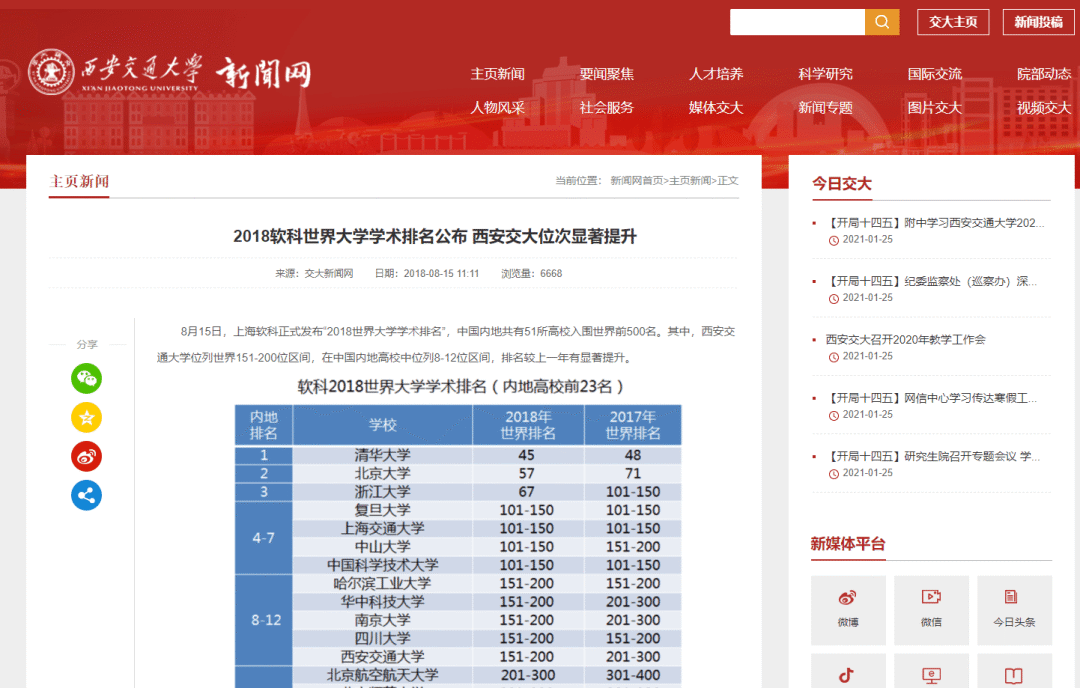Click the 北京航空航天大学 table cell

(x=382, y=675)
